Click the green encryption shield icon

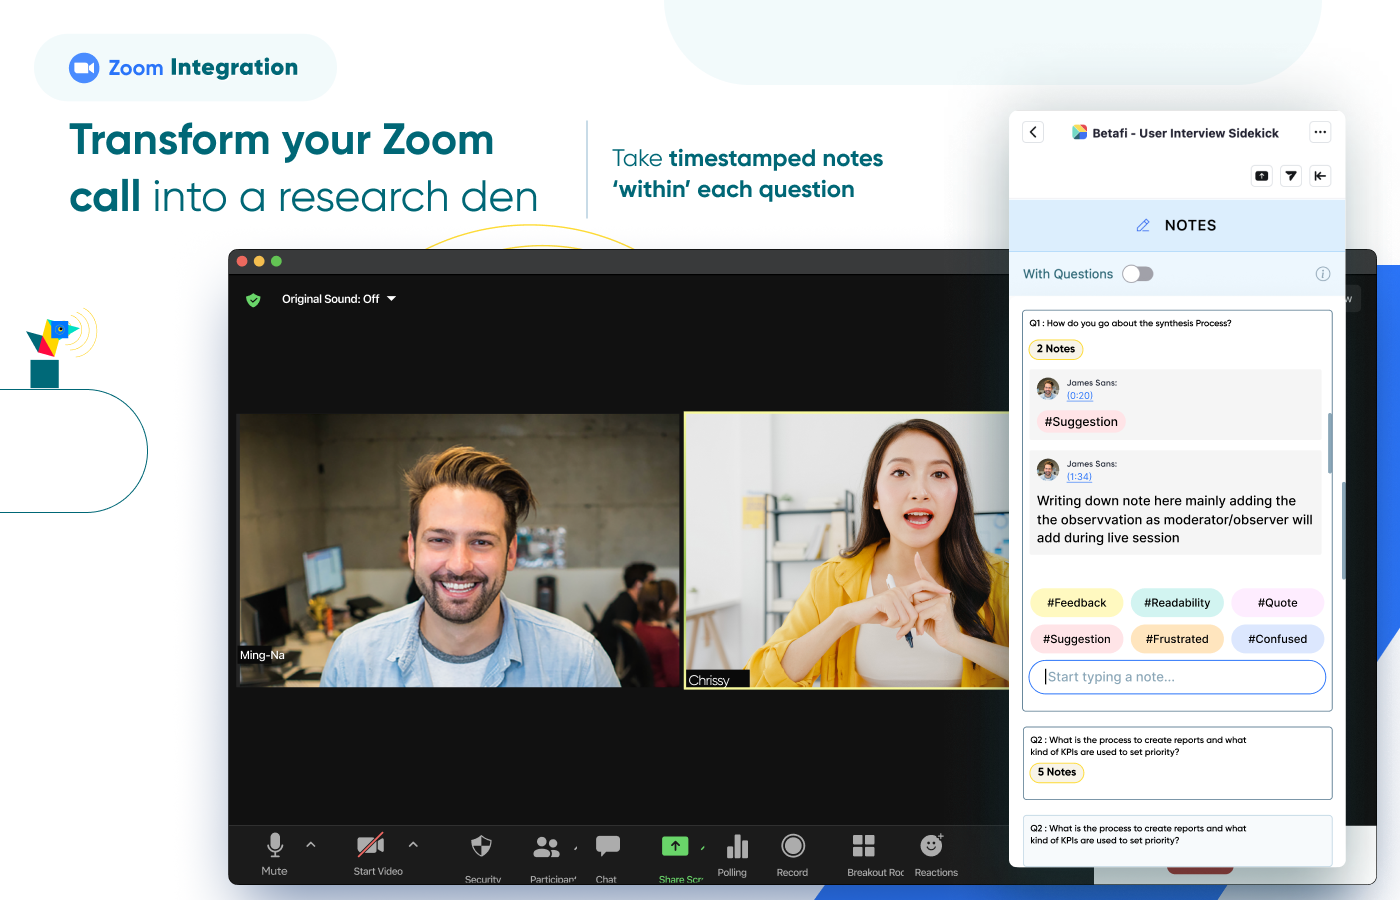pos(253,299)
